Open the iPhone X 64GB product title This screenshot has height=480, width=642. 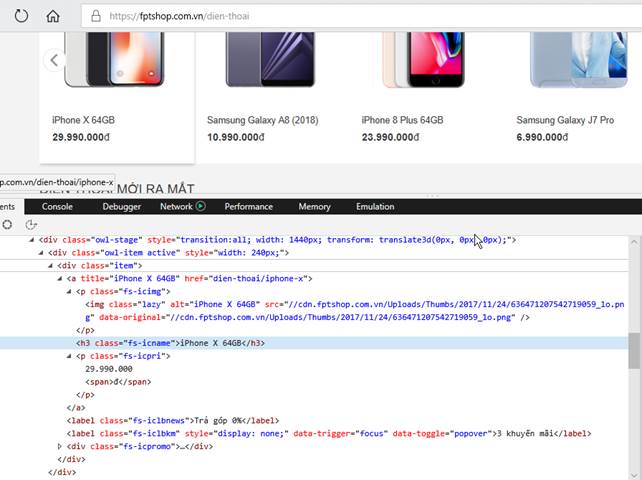pyautogui.click(x=83, y=120)
